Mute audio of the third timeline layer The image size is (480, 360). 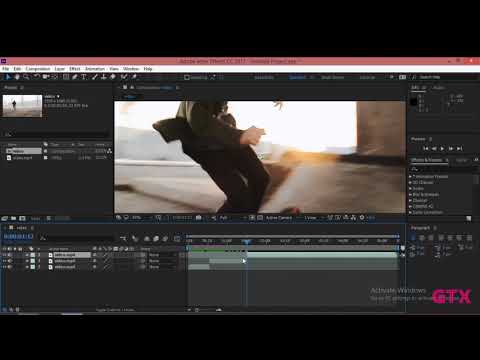pyautogui.click(x=10, y=267)
